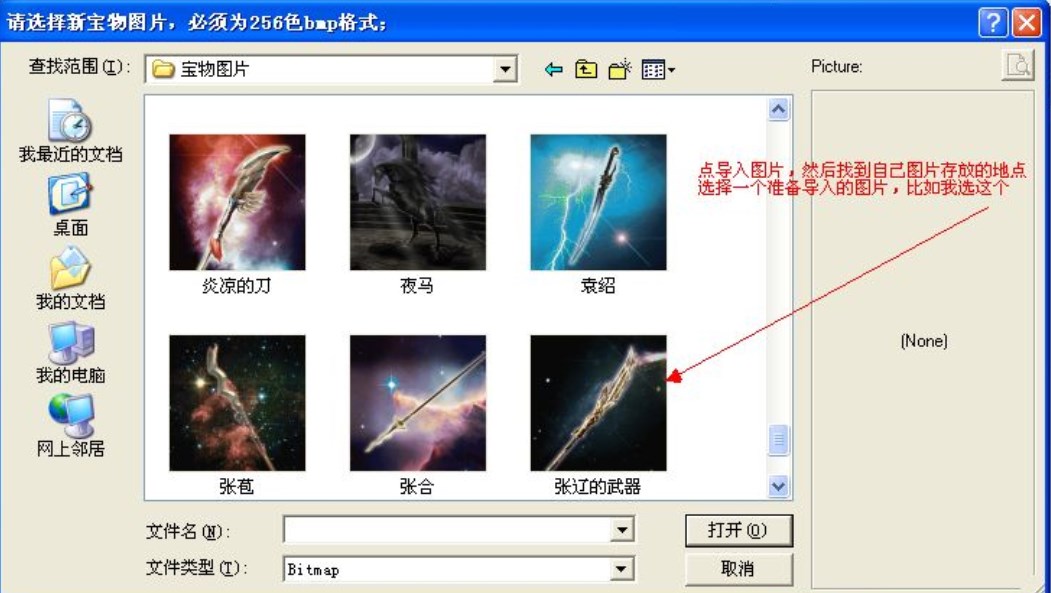Expand the 查找范围 folder dropdown

pyautogui.click(x=505, y=69)
